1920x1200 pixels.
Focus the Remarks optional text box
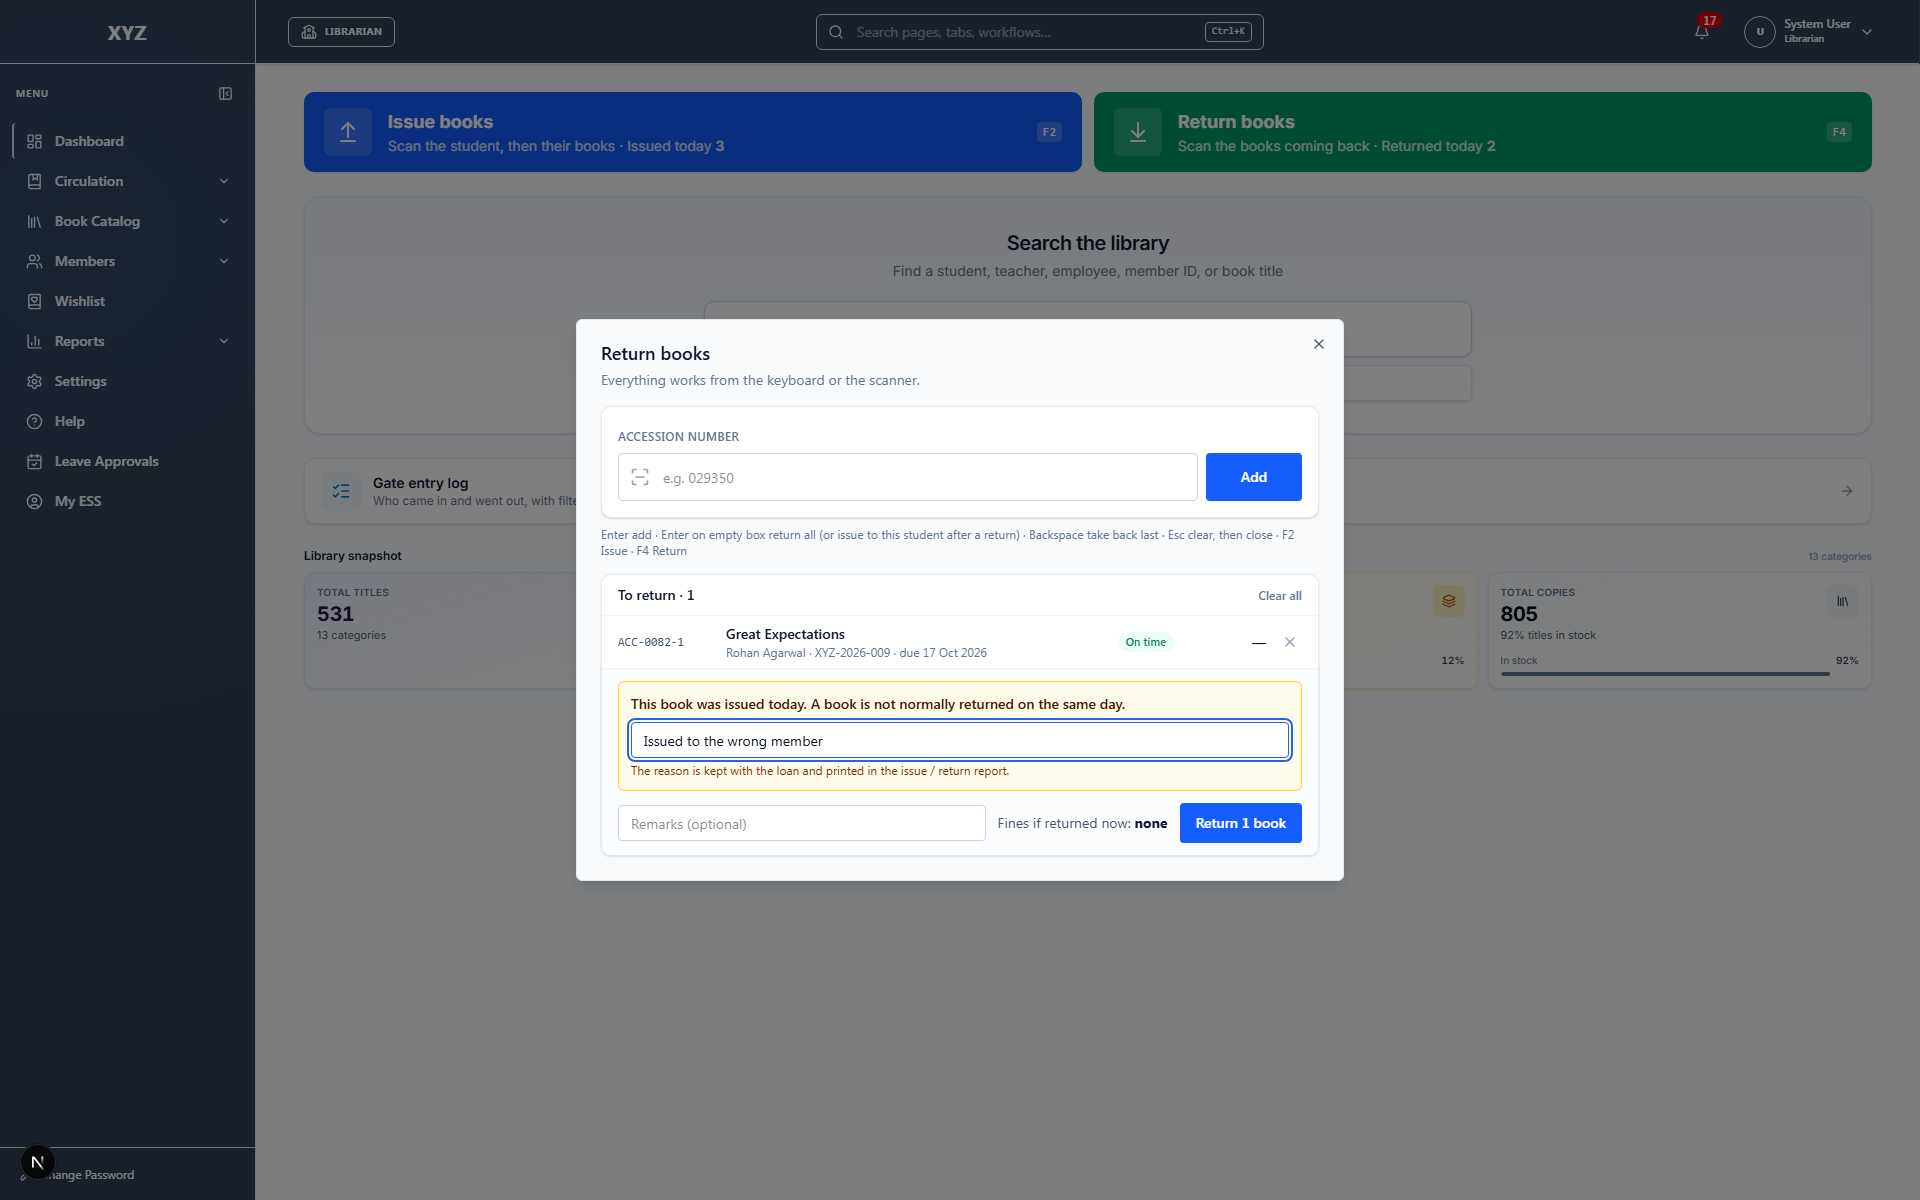coord(801,824)
